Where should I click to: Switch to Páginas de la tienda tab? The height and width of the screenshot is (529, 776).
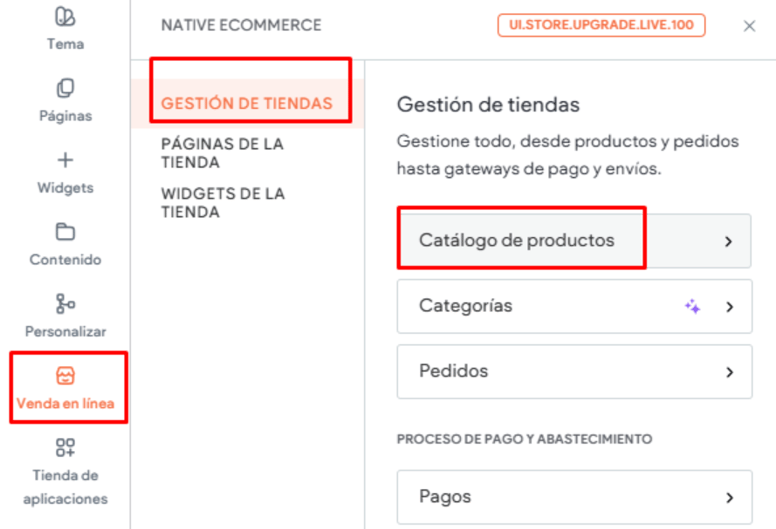pos(222,153)
